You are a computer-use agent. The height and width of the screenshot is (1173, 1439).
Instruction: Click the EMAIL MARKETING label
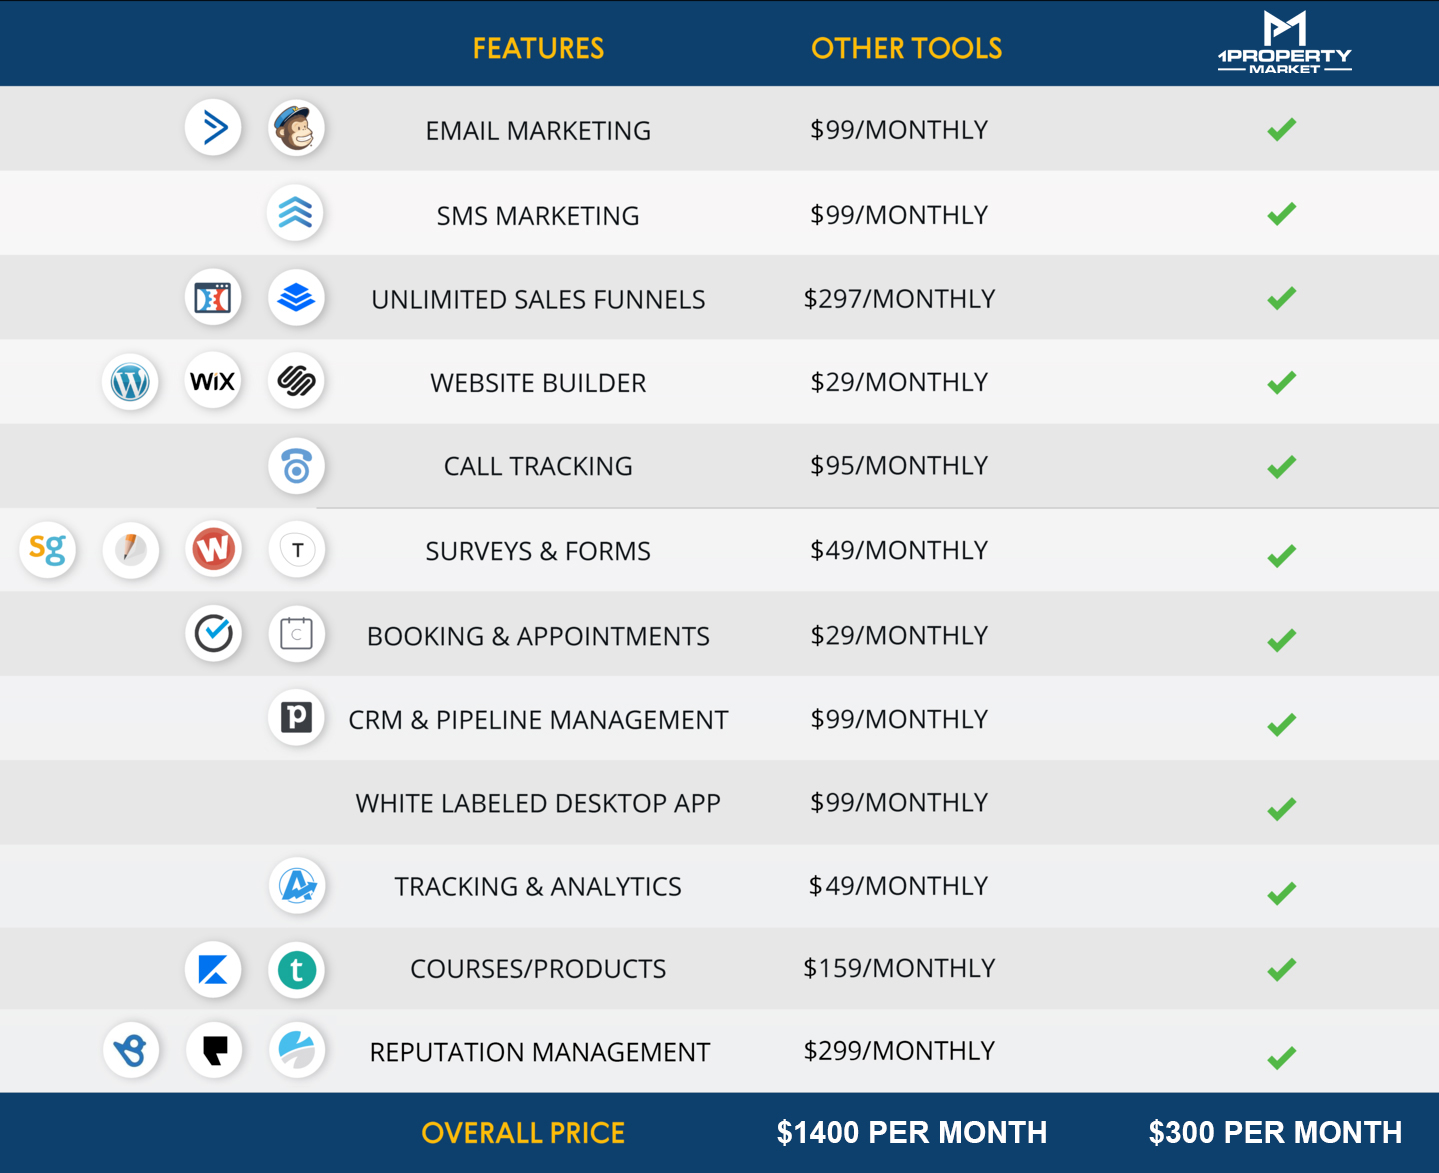(x=538, y=131)
